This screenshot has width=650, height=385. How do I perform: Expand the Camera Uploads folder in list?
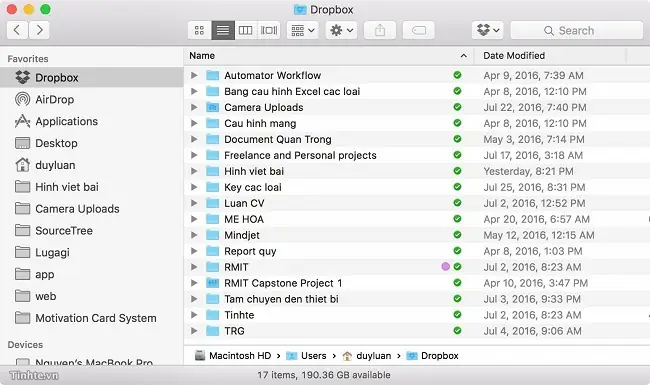coord(194,107)
